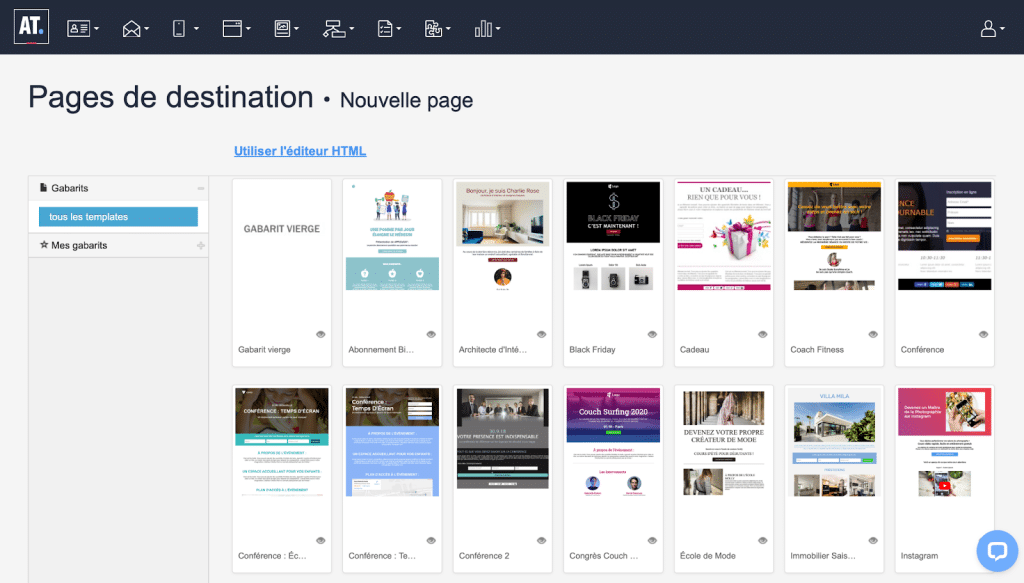Open the workflow diagram automation menu
Image resolution: width=1024 pixels, height=583 pixels.
click(338, 29)
